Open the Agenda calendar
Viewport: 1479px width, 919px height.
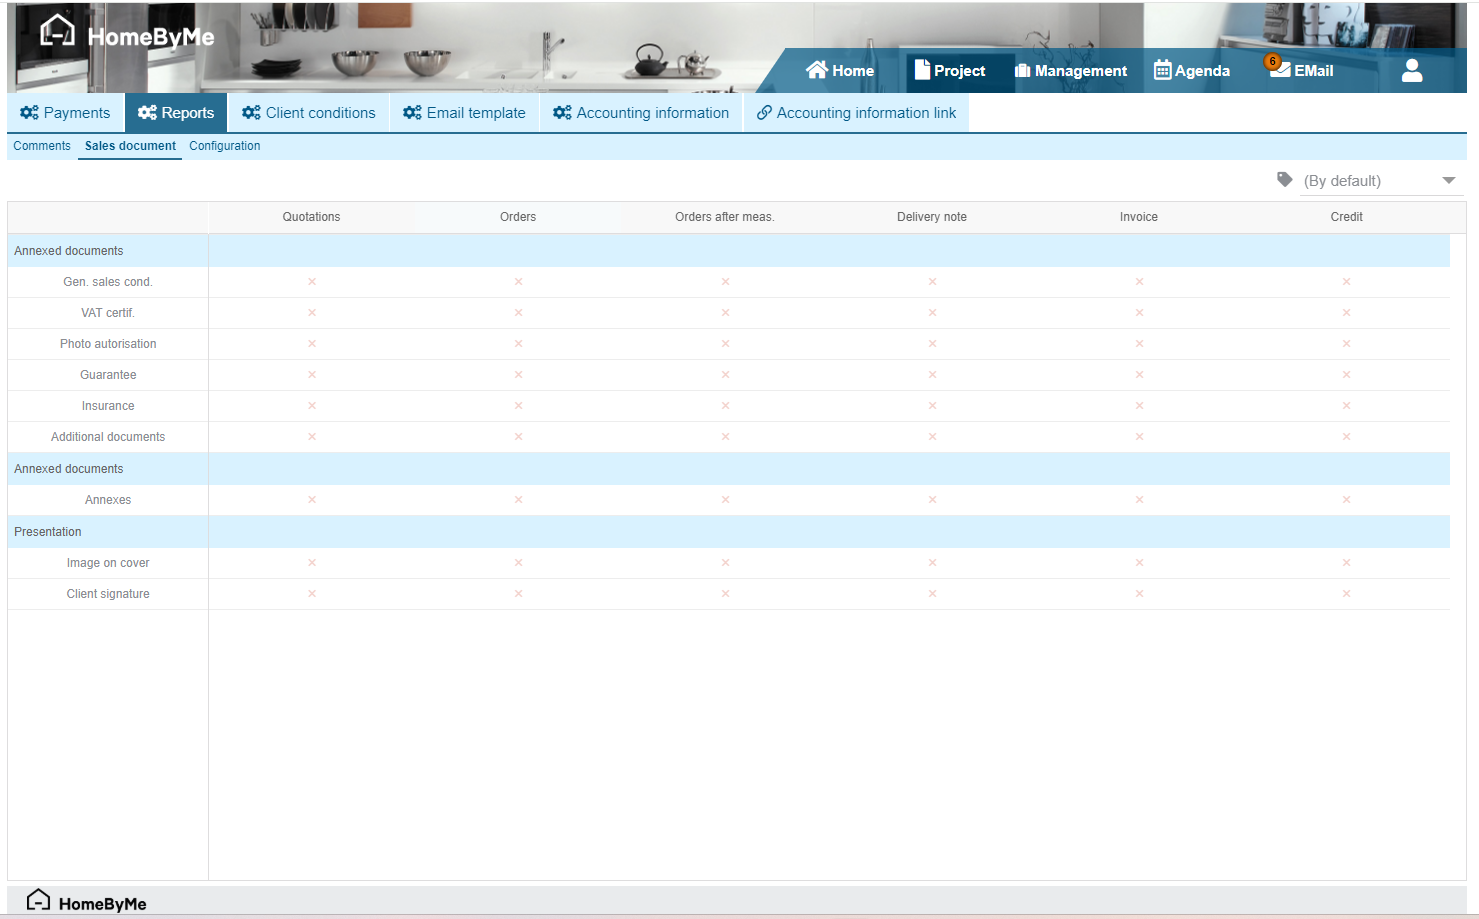click(x=1191, y=71)
